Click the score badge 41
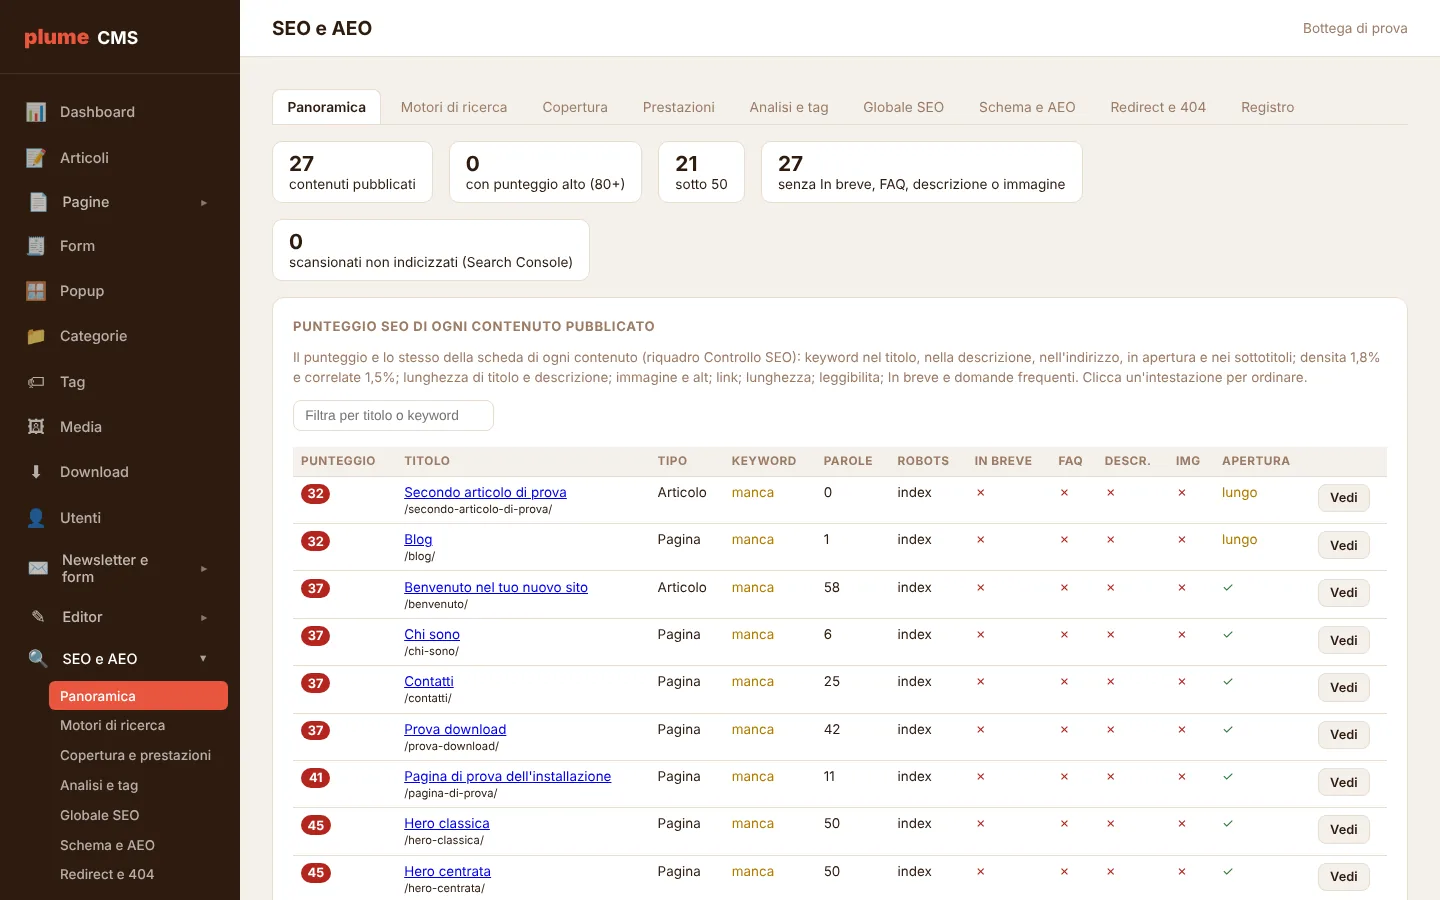Viewport: 1440px width, 900px height. [316, 778]
